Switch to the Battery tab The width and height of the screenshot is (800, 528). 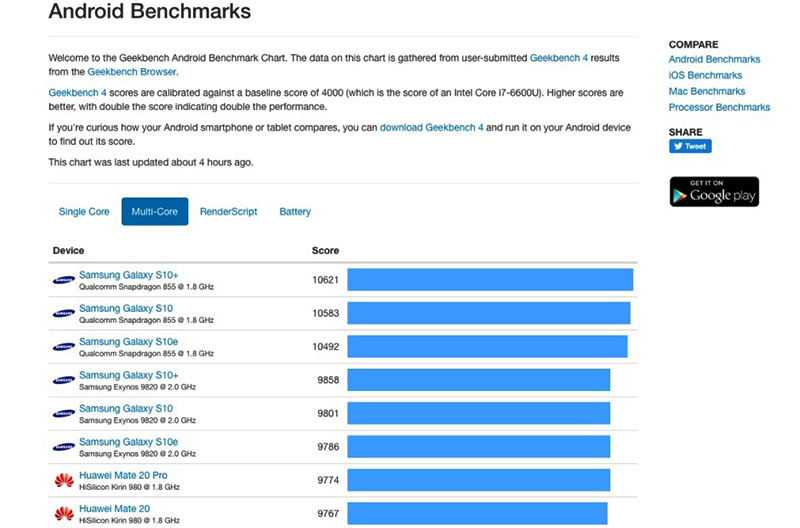pos(295,212)
